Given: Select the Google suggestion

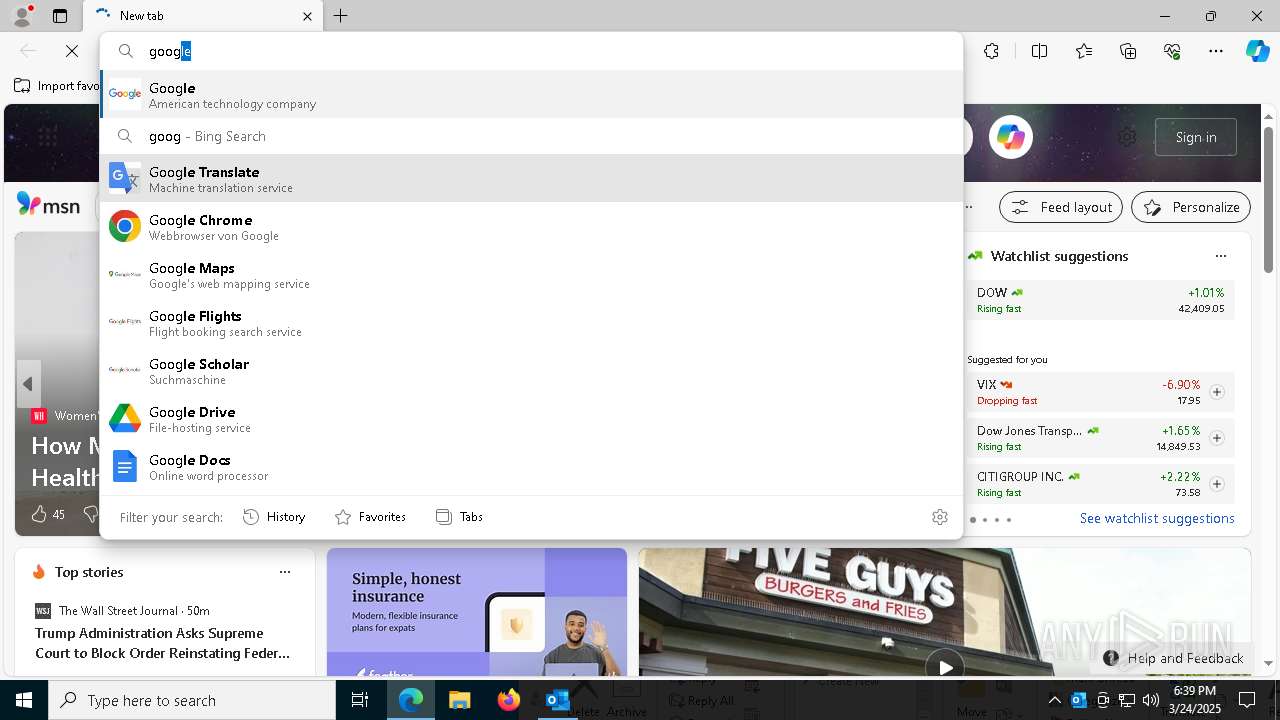Looking at the screenshot, I should [531, 95].
